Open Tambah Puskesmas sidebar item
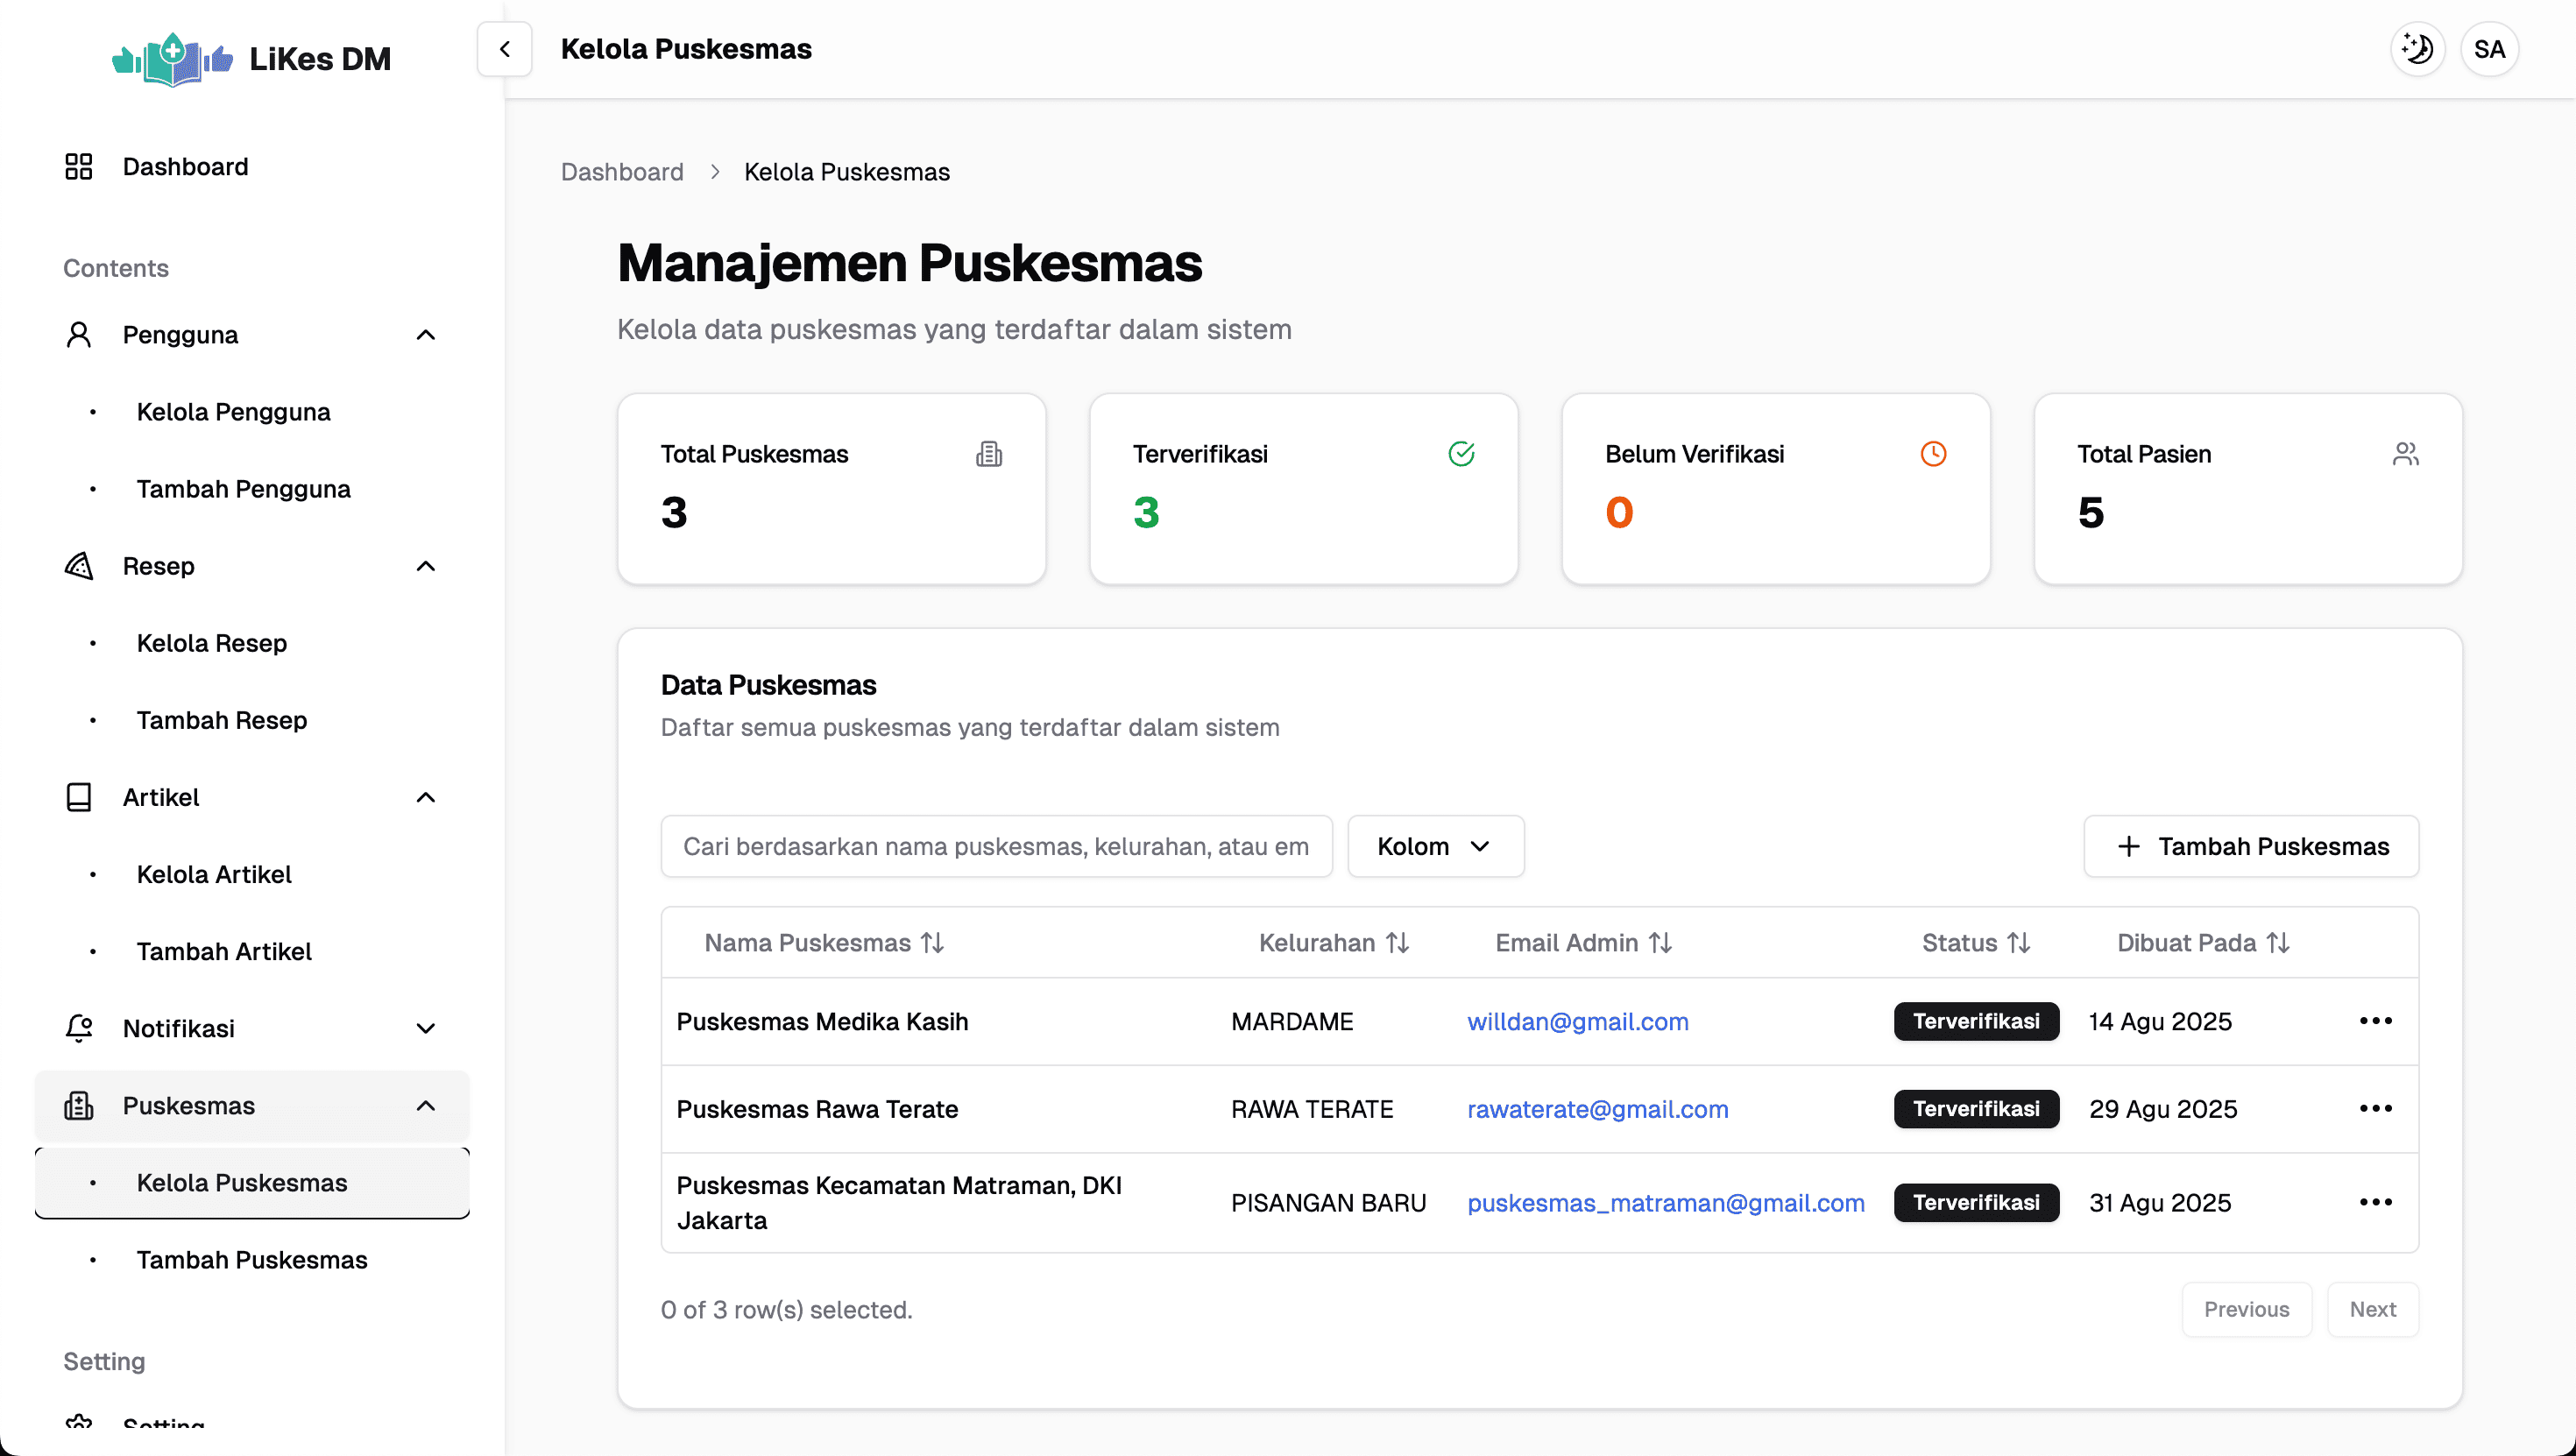 [x=252, y=1259]
